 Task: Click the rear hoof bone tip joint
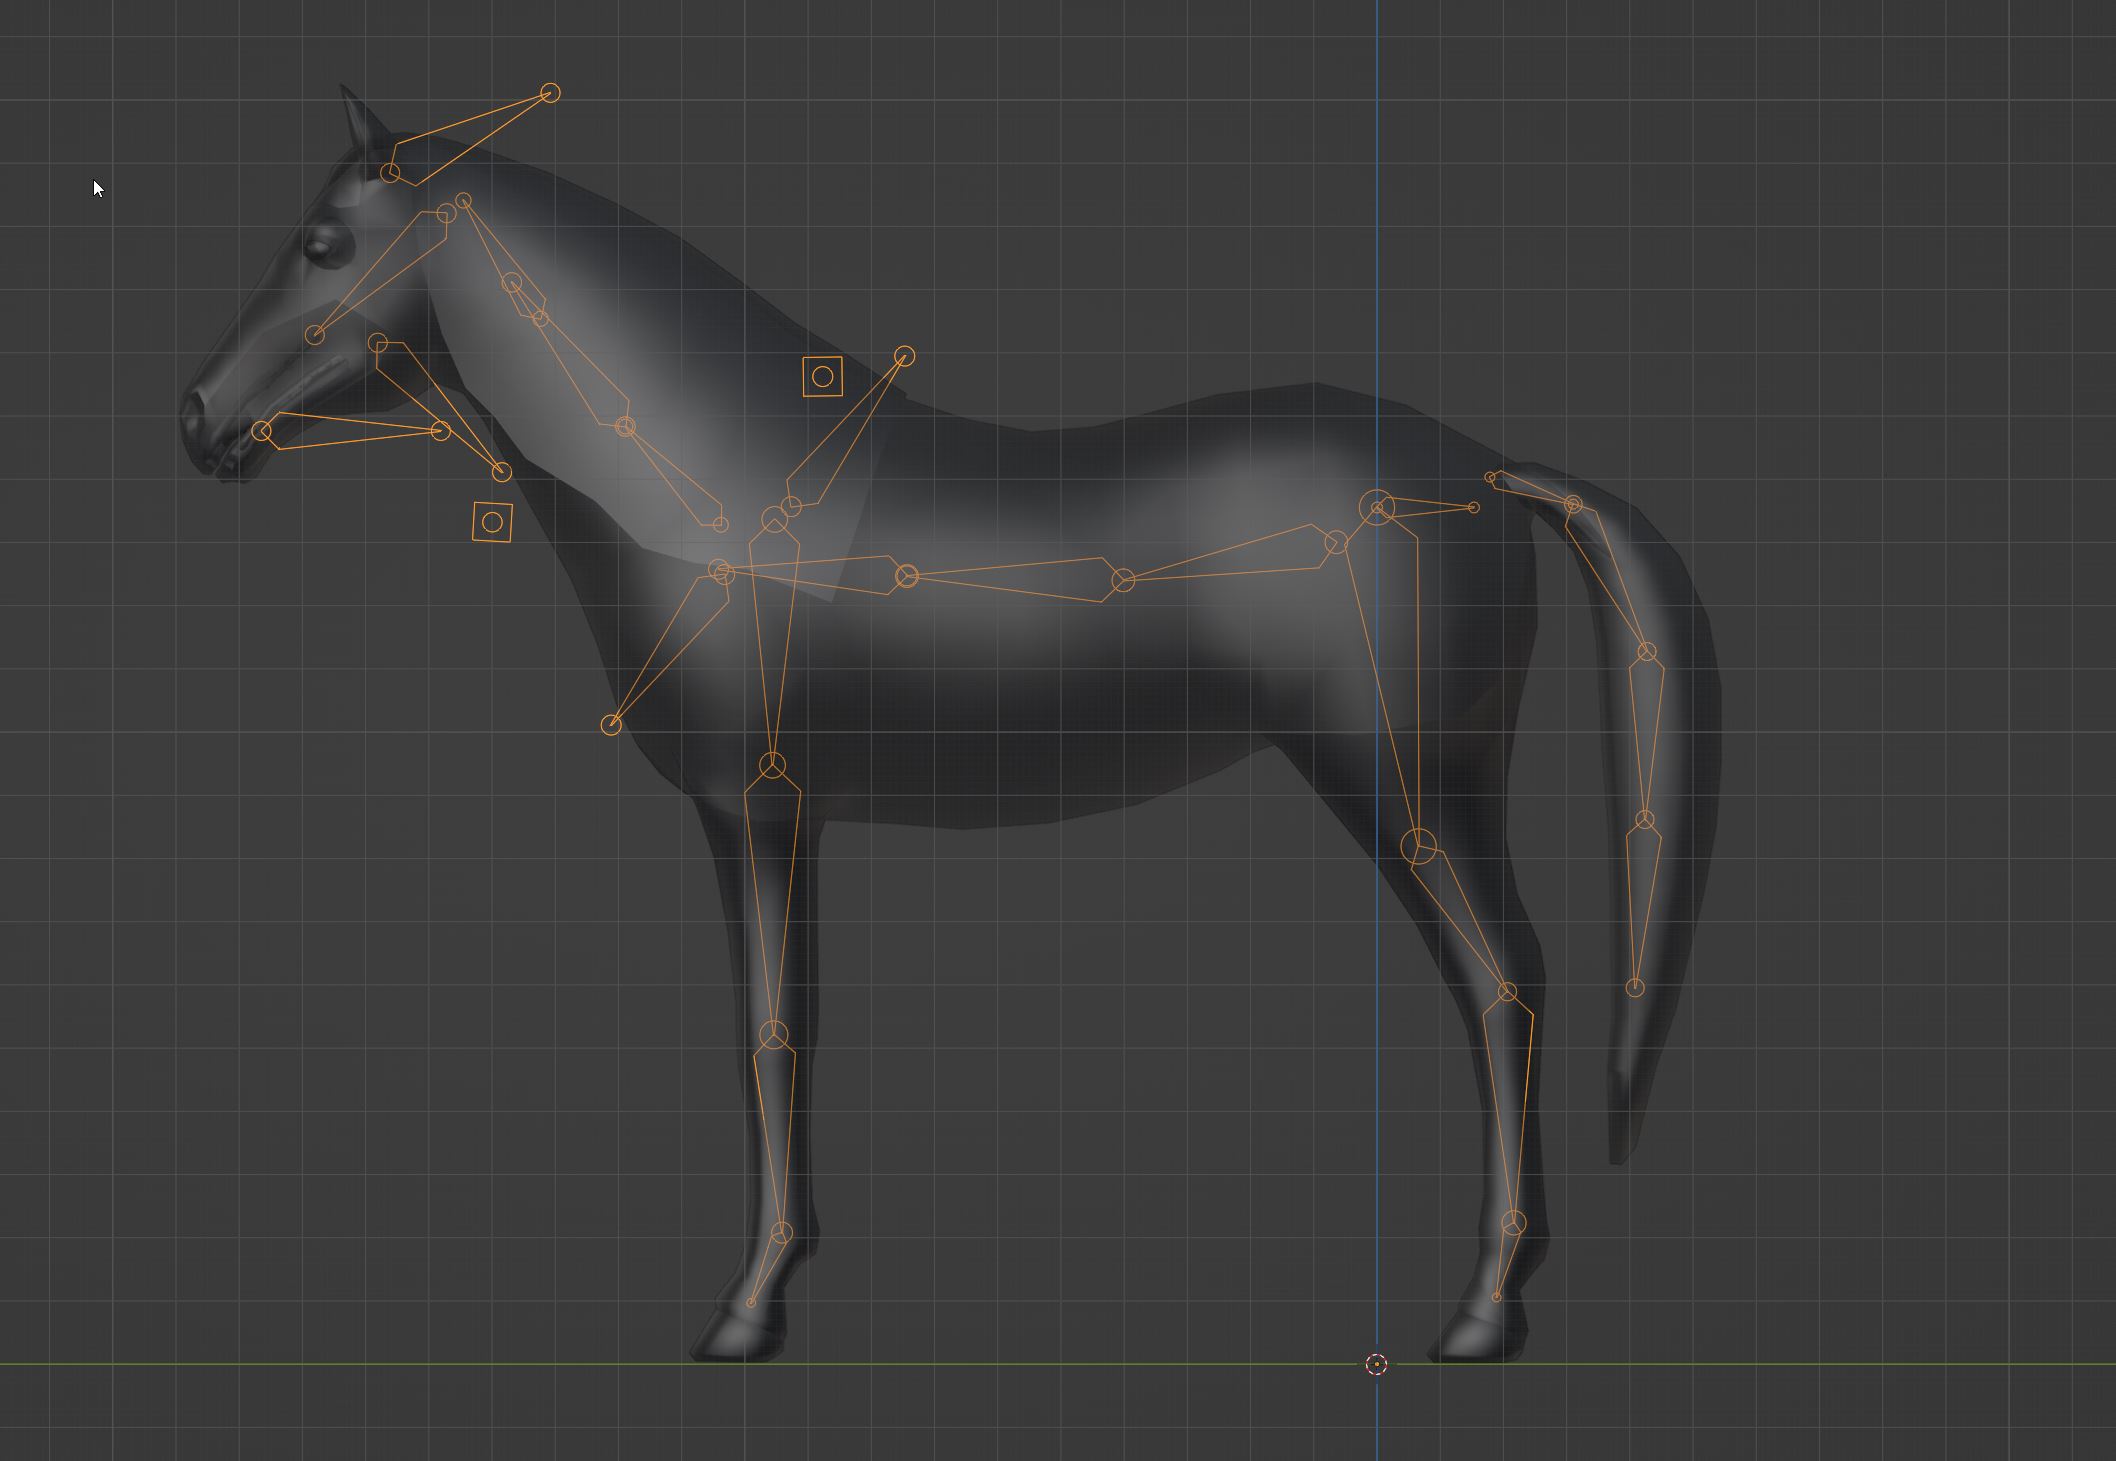tap(1496, 1297)
